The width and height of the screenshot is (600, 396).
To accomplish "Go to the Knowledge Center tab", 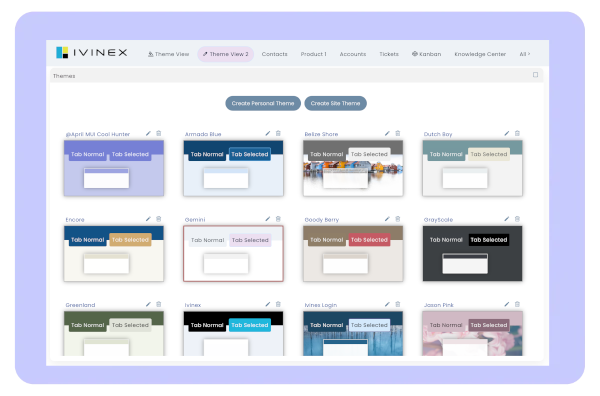I will [480, 54].
